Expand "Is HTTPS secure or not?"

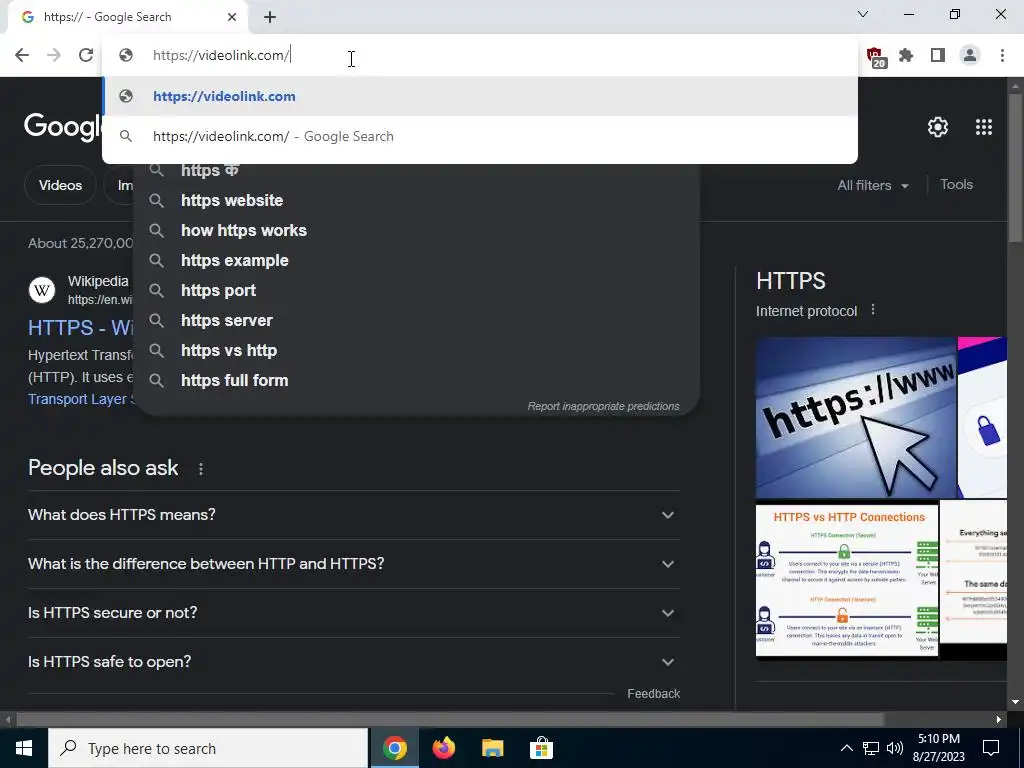pyautogui.click(x=353, y=613)
